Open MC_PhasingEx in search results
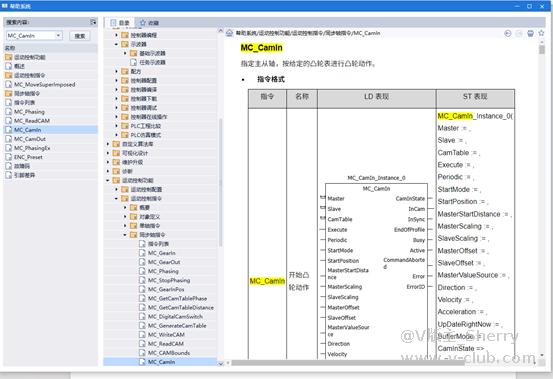This screenshot has height=379, width=553. tap(32, 148)
